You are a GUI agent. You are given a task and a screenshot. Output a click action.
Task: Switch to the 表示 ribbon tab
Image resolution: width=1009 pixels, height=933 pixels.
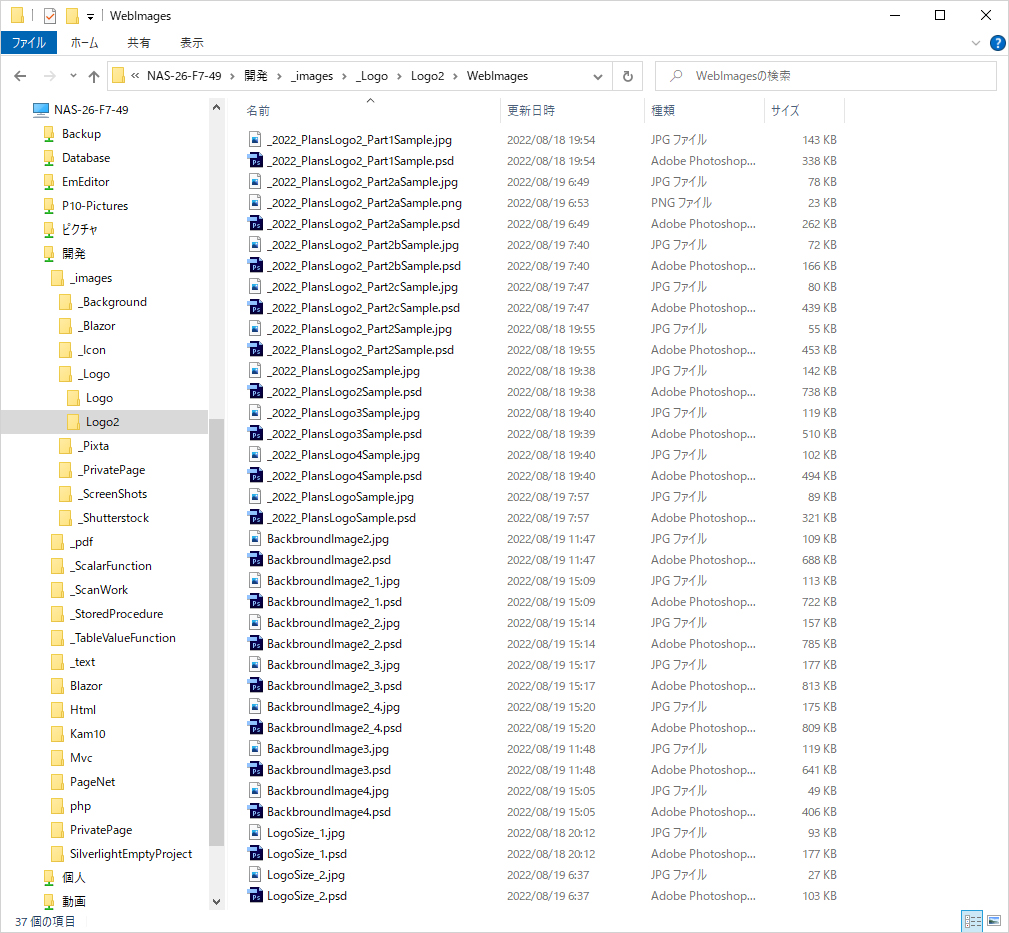191,43
